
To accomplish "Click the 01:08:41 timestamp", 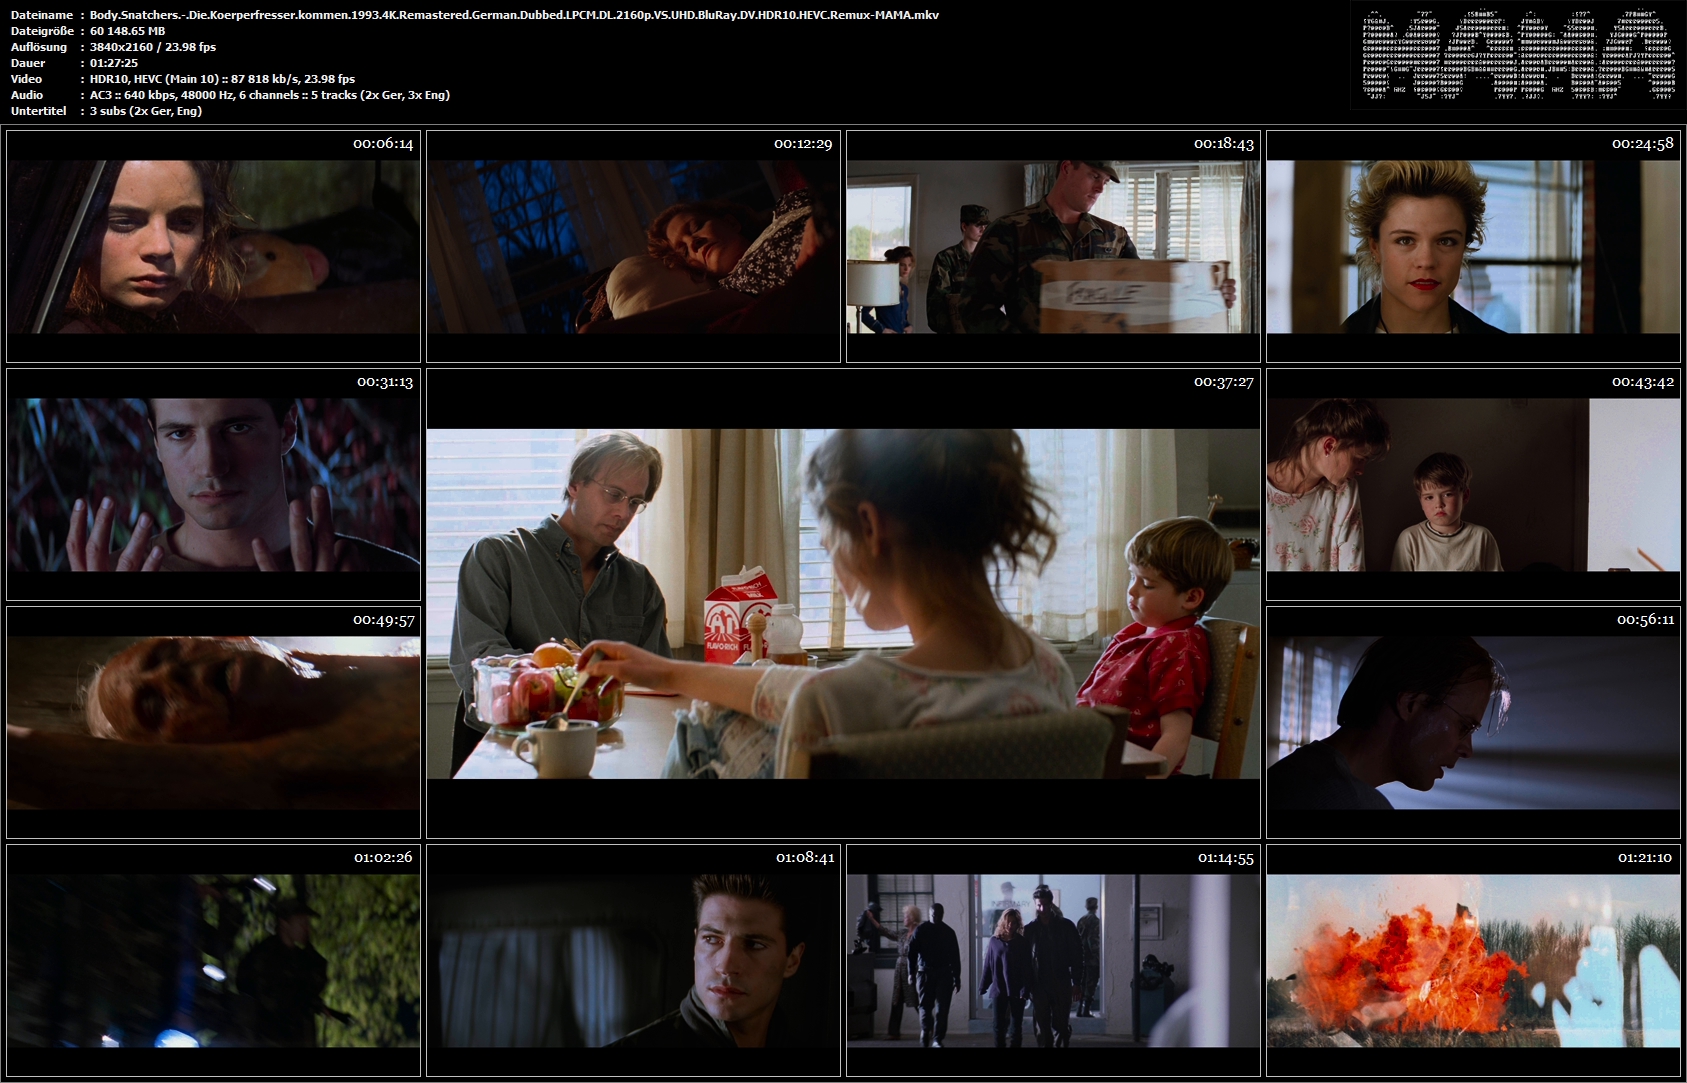I will 805,858.
